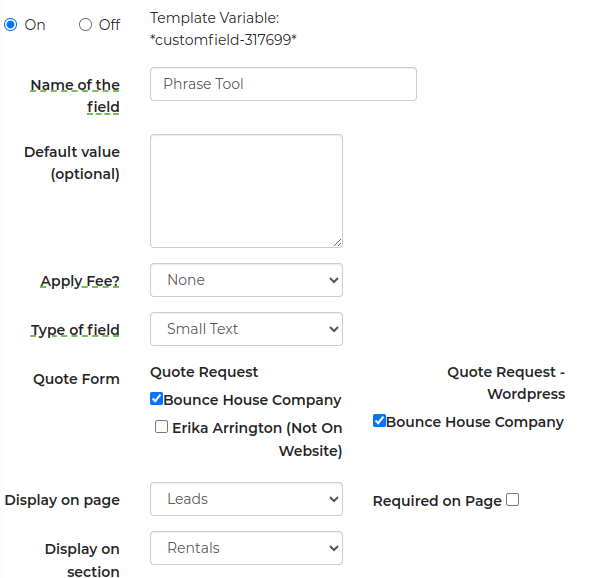Select the Off radio button
599x578 pixels.
tap(85, 25)
